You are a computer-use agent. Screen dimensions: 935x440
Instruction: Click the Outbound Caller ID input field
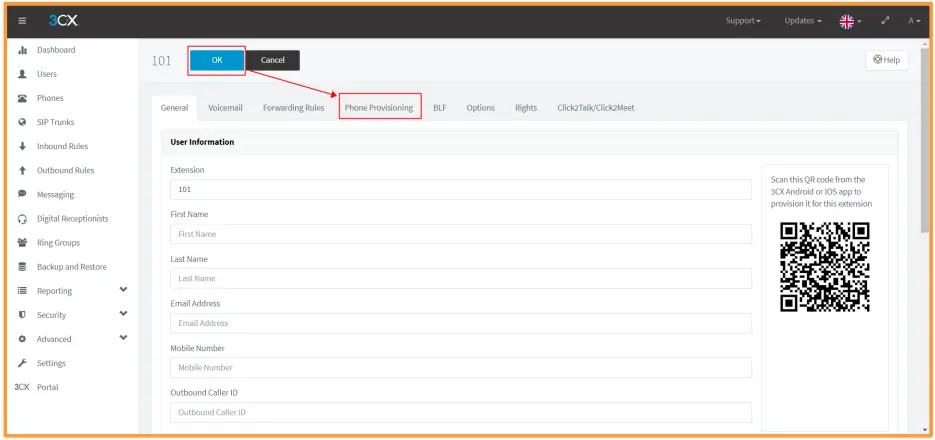coord(461,413)
